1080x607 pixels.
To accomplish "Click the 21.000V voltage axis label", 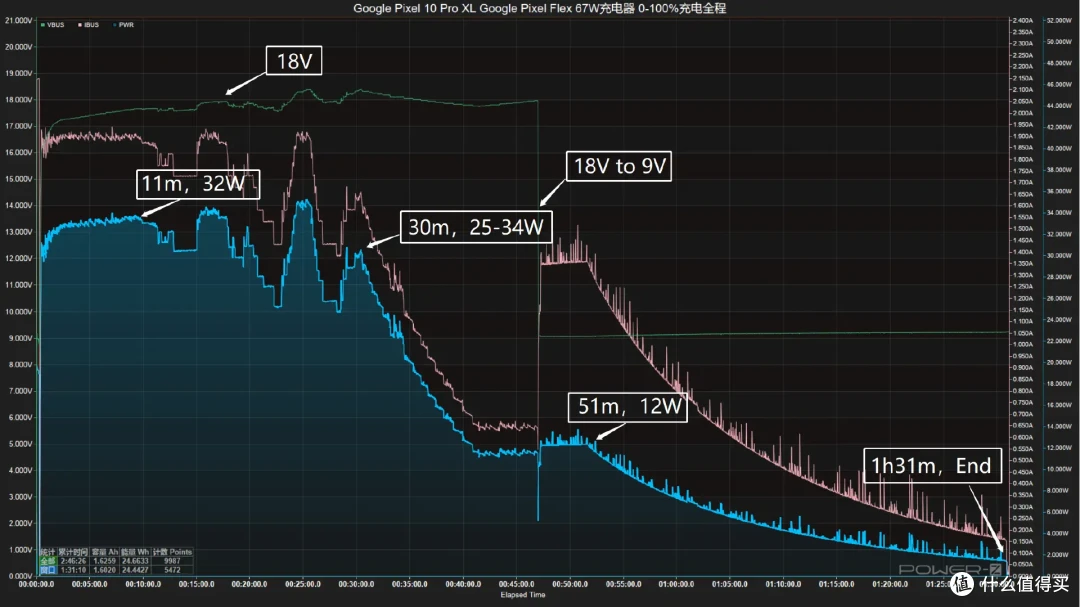I will [x=19, y=21].
